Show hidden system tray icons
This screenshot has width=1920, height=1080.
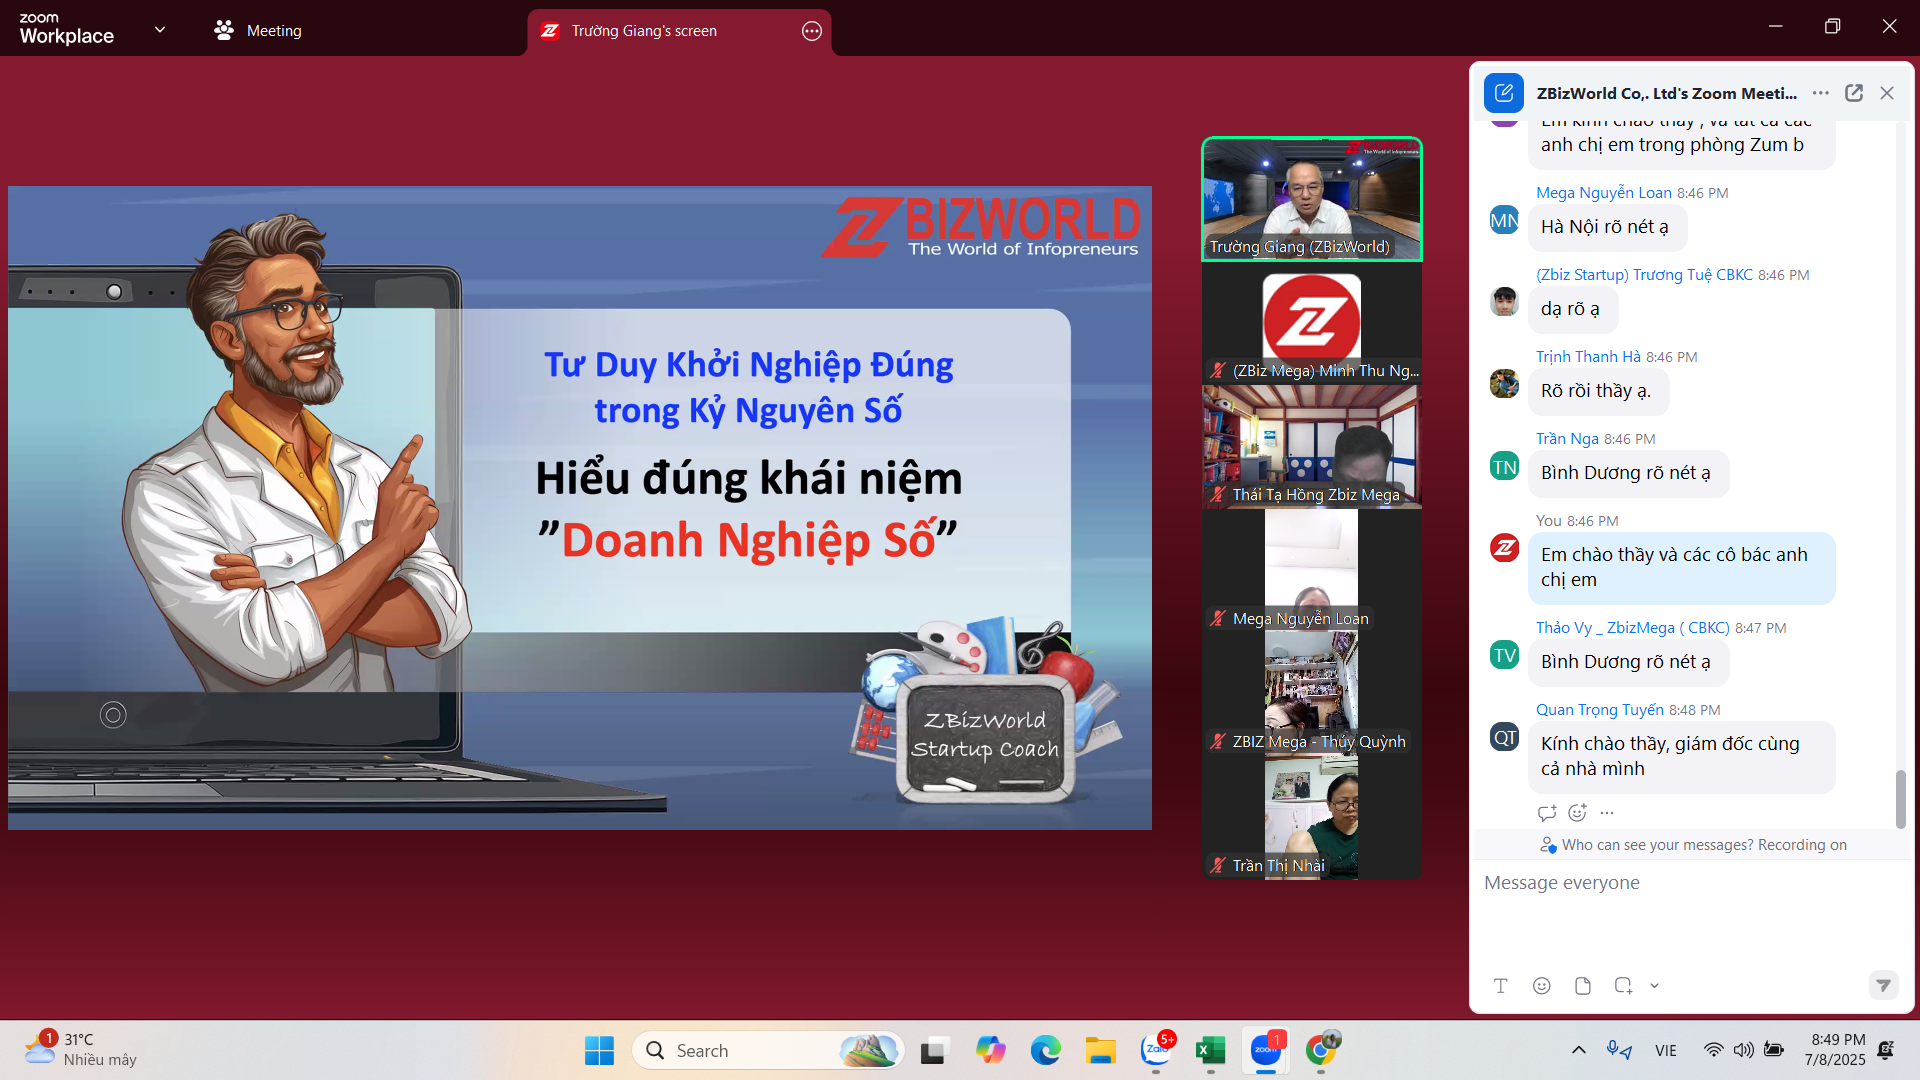click(1579, 1050)
